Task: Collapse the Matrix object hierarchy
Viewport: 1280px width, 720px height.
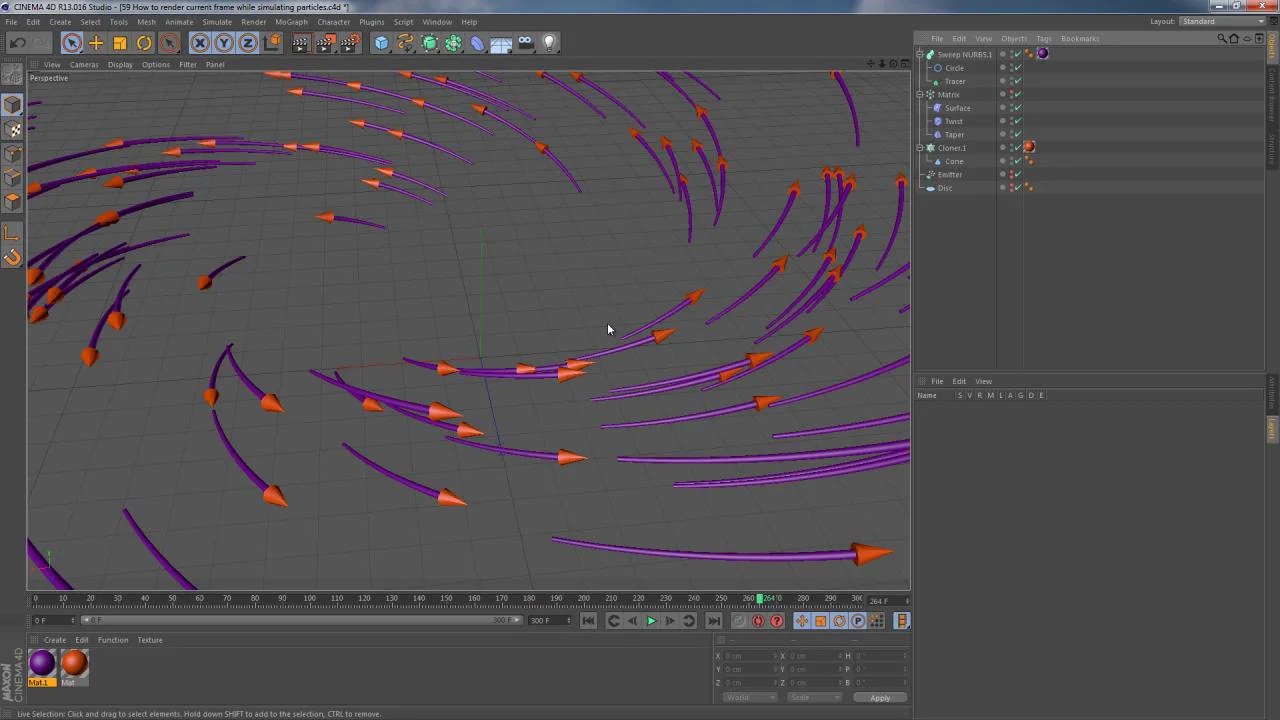Action: tap(920, 95)
